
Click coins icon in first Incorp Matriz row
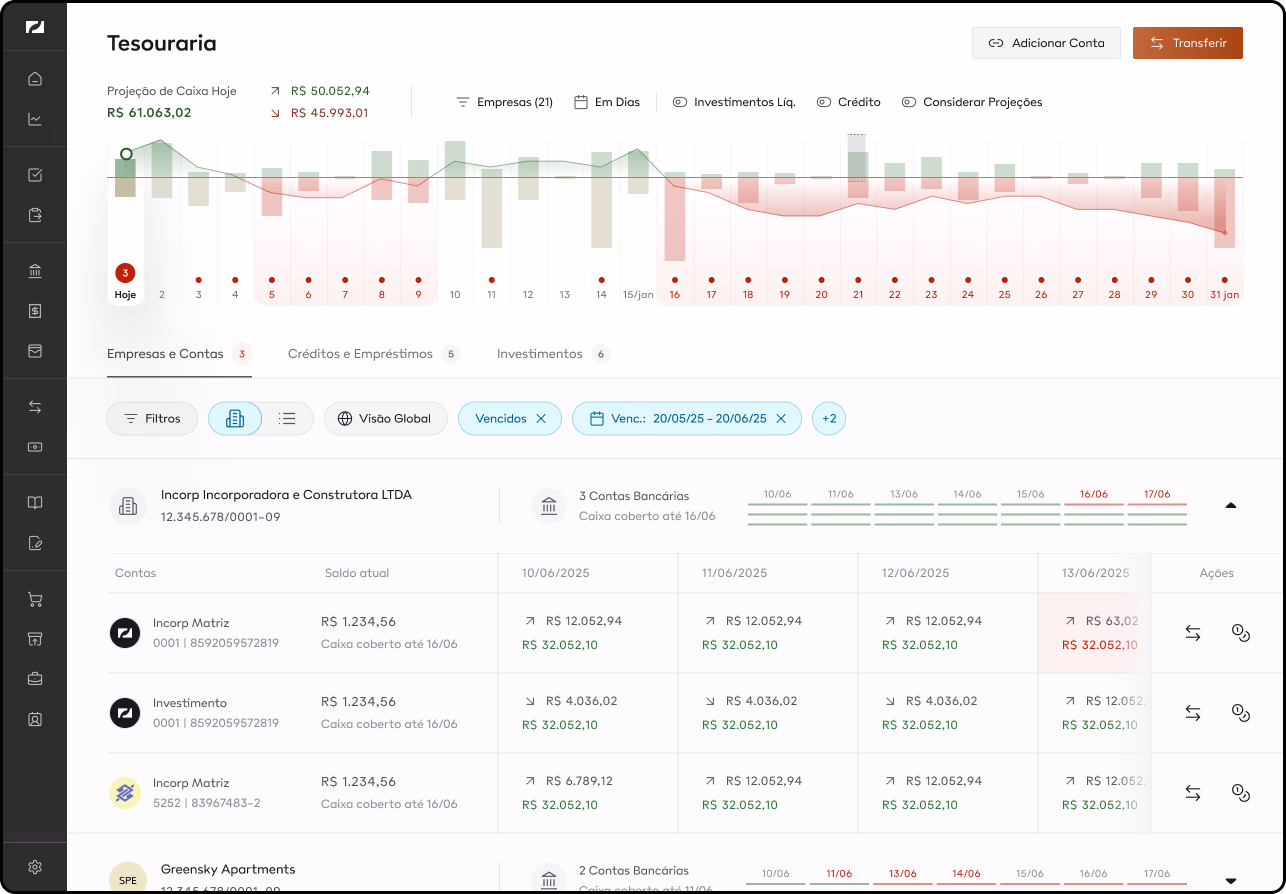1241,633
